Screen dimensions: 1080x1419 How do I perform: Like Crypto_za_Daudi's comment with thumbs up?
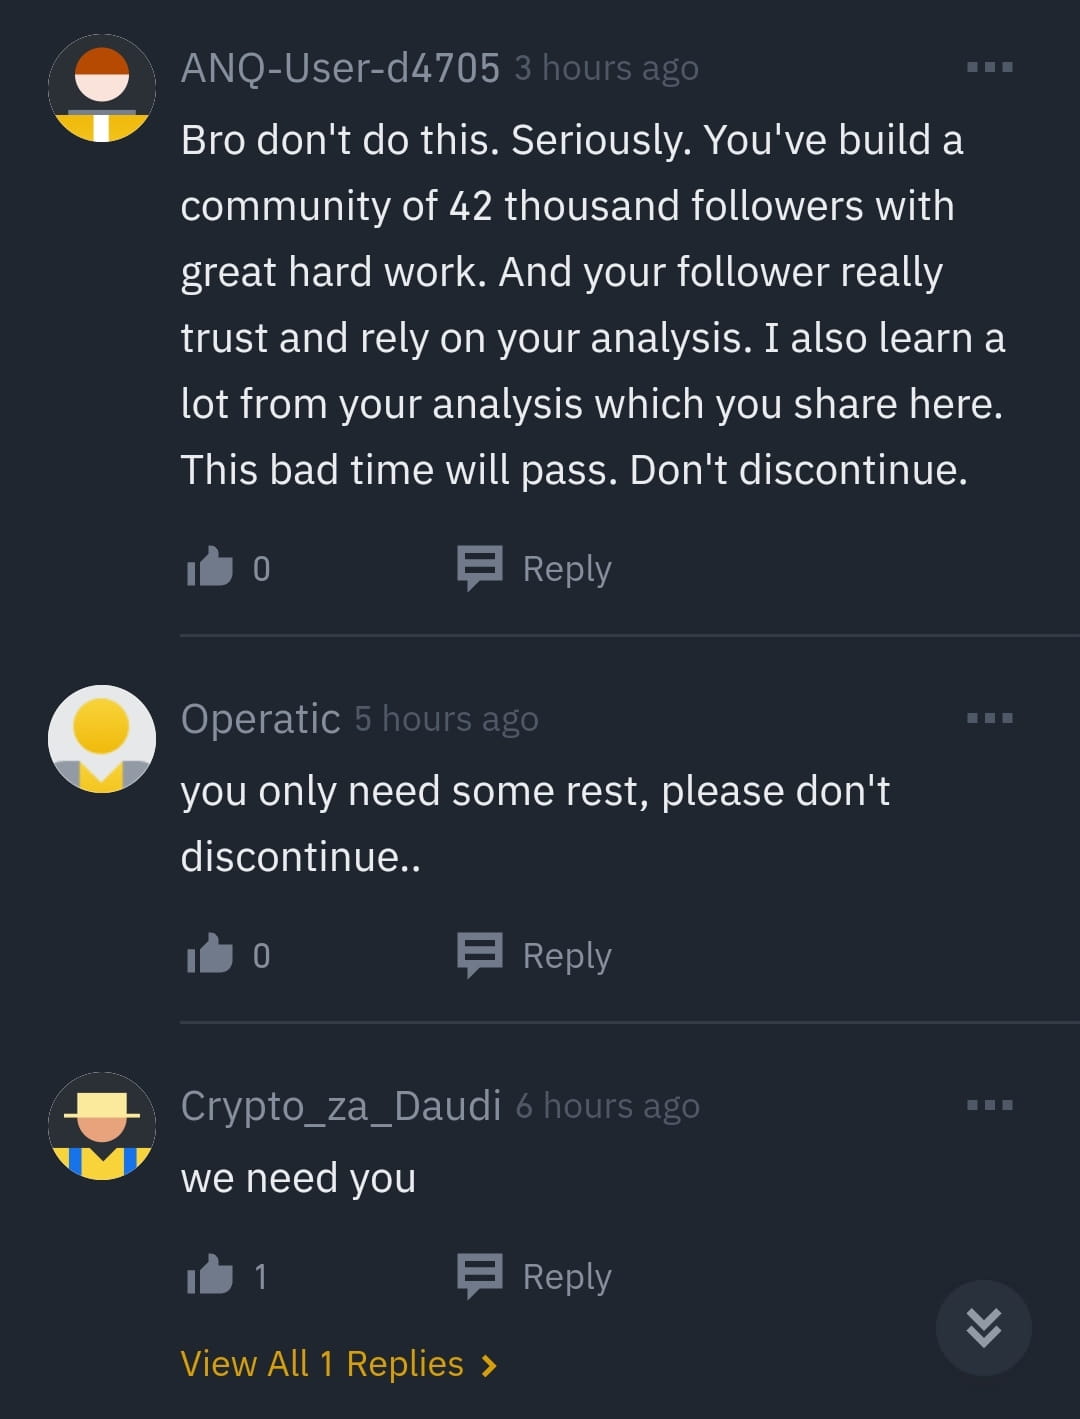210,1275
